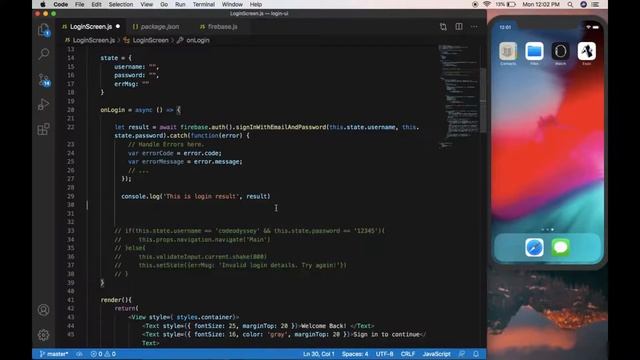This screenshot has width=640, height=360.
Task: Open notifications bell in status bar
Action: click(x=476, y=354)
